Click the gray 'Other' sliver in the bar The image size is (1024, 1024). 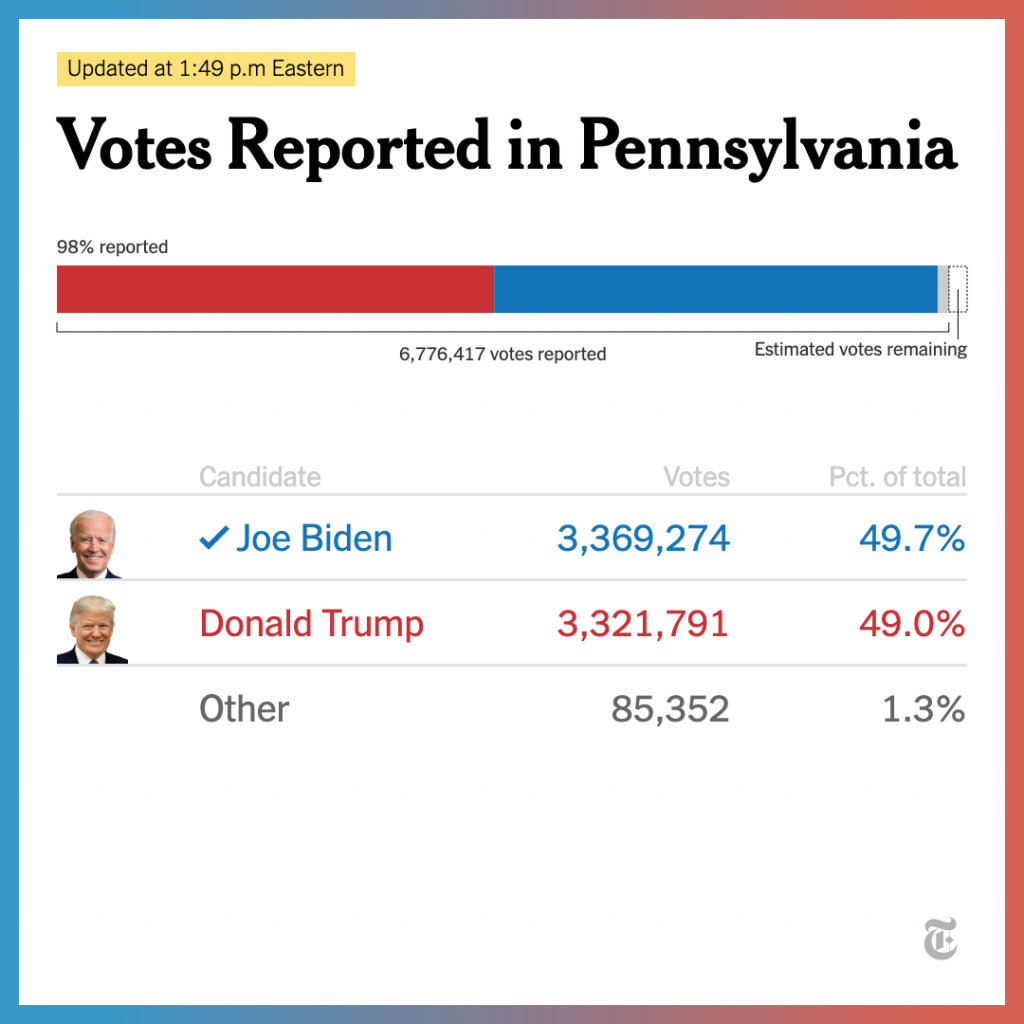click(x=943, y=289)
